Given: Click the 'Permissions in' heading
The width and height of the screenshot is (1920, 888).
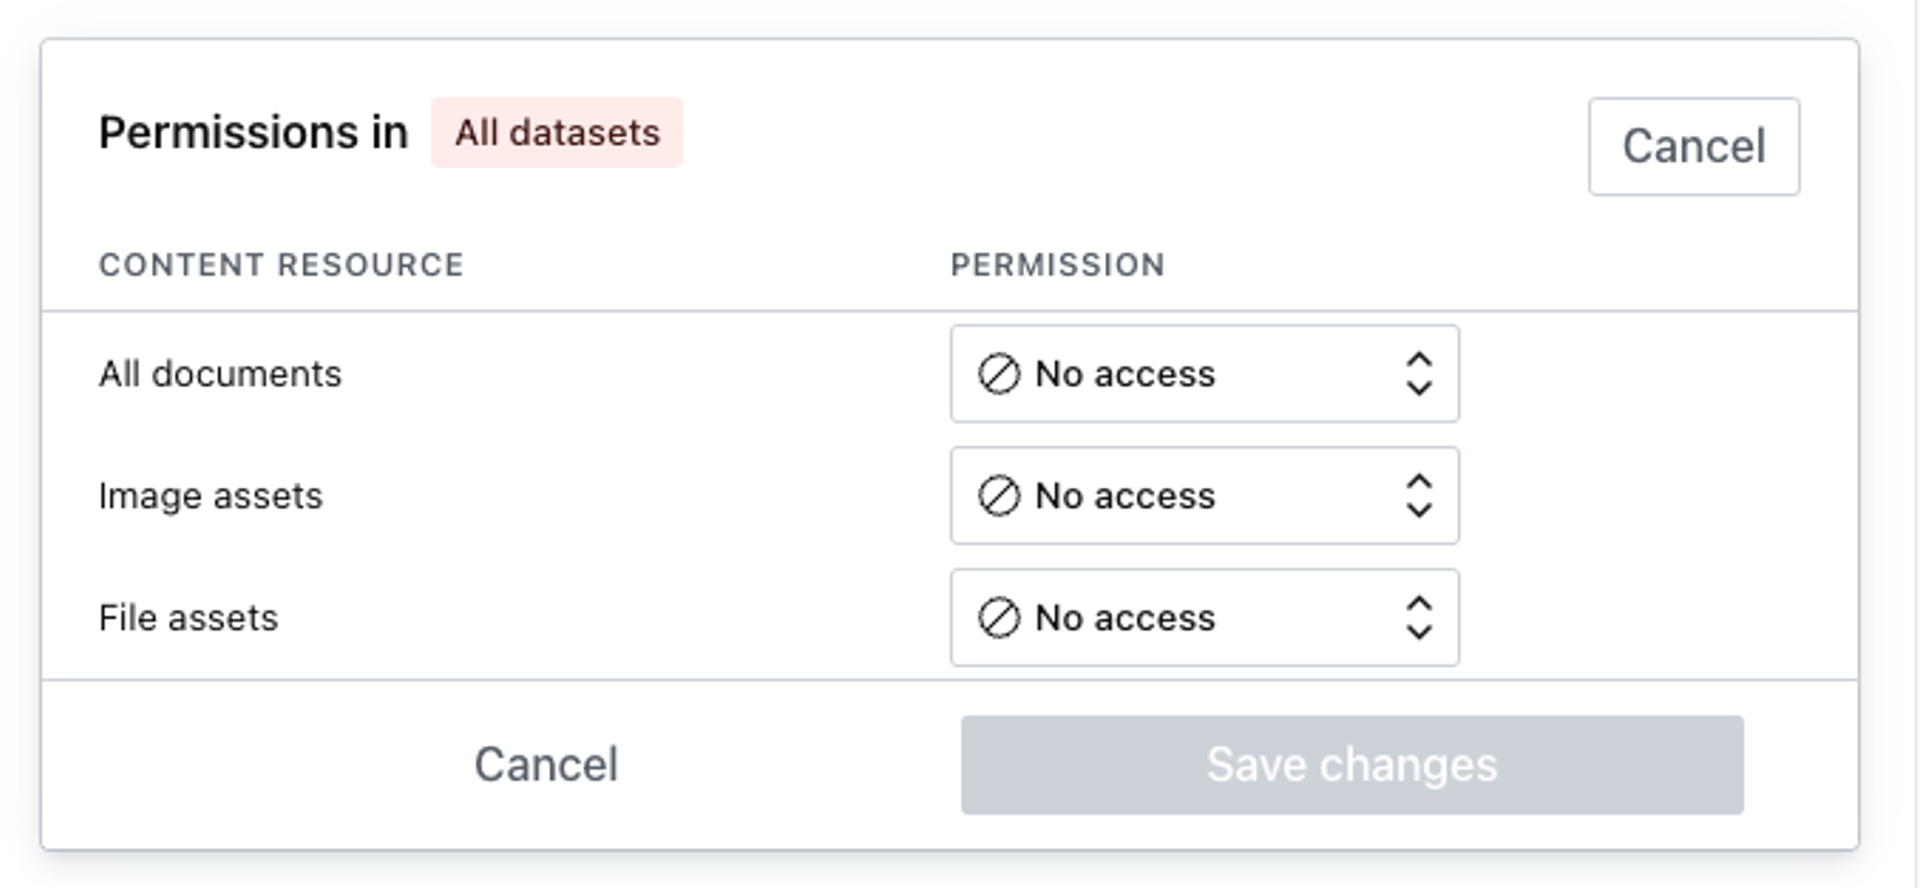Looking at the screenshot, I should tap(253, 133).
